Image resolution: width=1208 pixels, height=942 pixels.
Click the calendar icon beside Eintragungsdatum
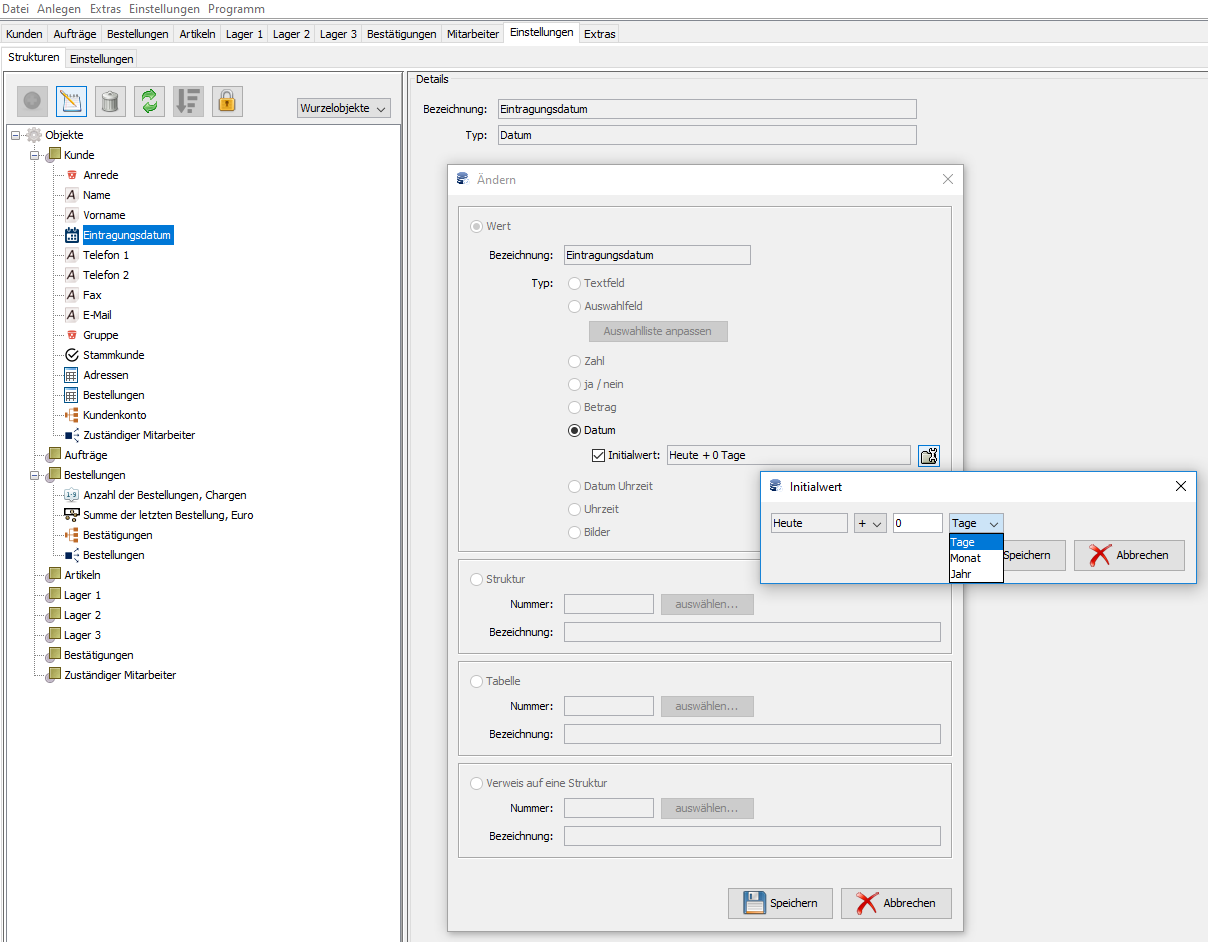point(72,235)
